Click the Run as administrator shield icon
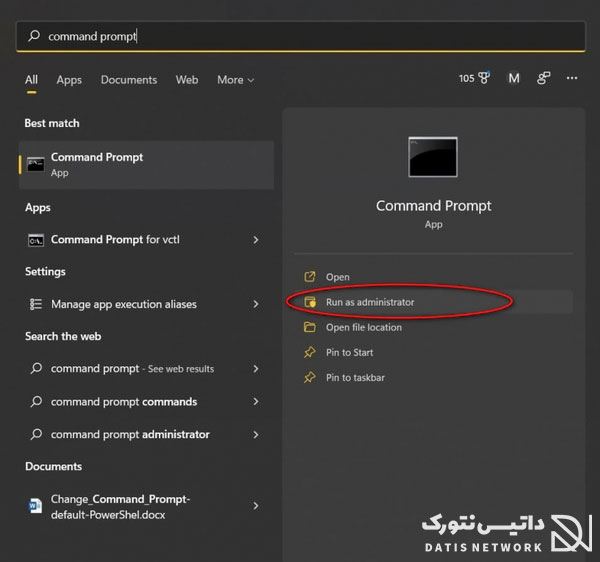This screenshot has height=562, width=600. tap(310, 302)
